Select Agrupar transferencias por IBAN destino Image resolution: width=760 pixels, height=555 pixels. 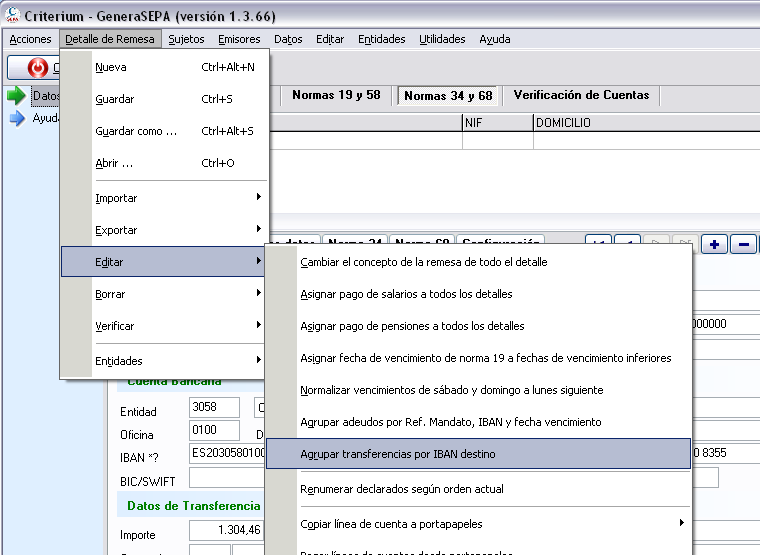click(478, 454)
